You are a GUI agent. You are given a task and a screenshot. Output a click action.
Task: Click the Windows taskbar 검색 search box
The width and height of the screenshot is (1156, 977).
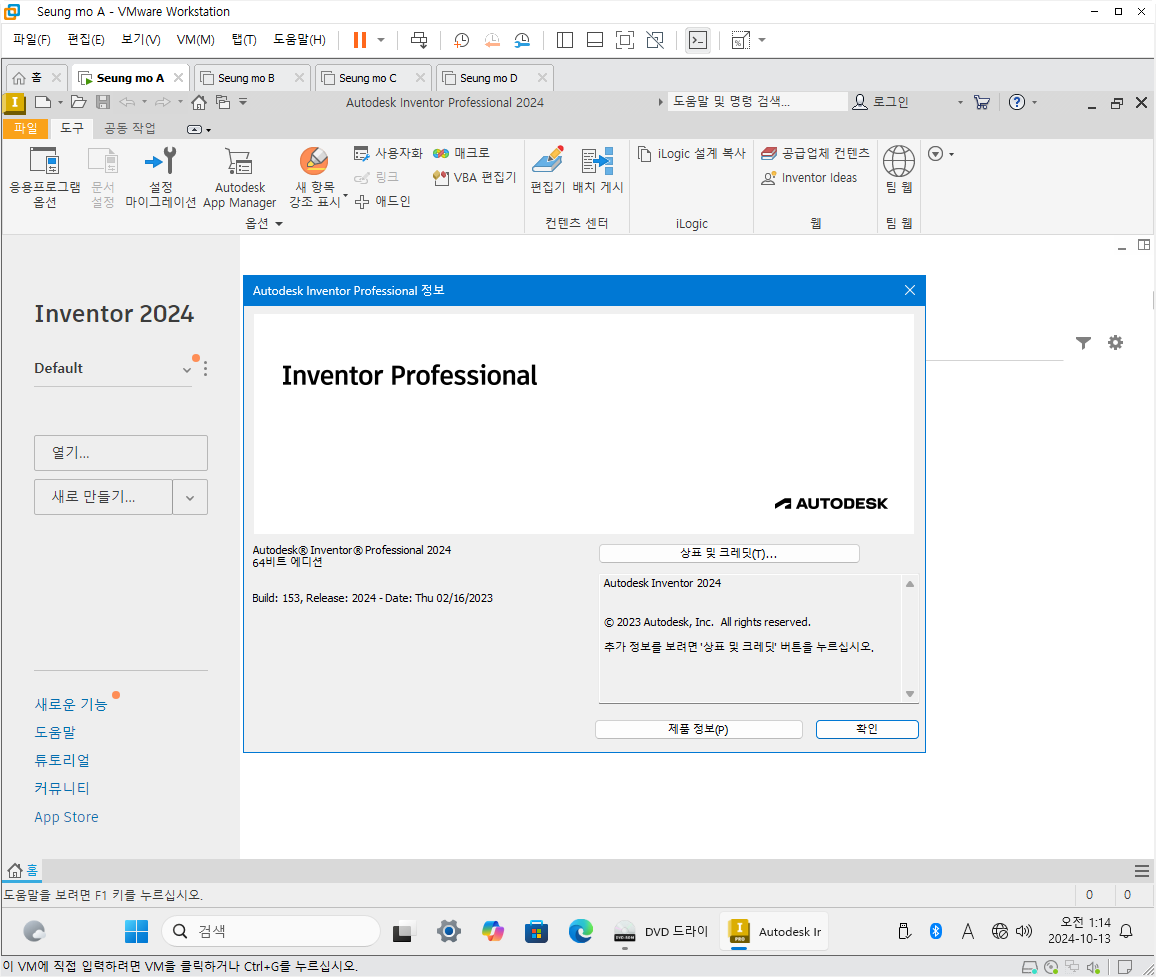point(271,931)
